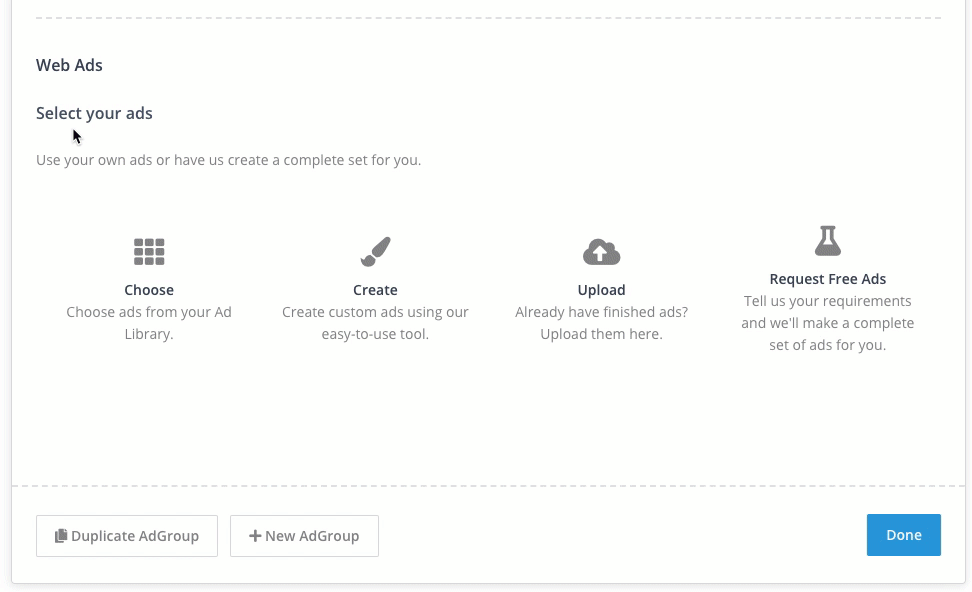Click the Choose grid icon

coord(149,252)
